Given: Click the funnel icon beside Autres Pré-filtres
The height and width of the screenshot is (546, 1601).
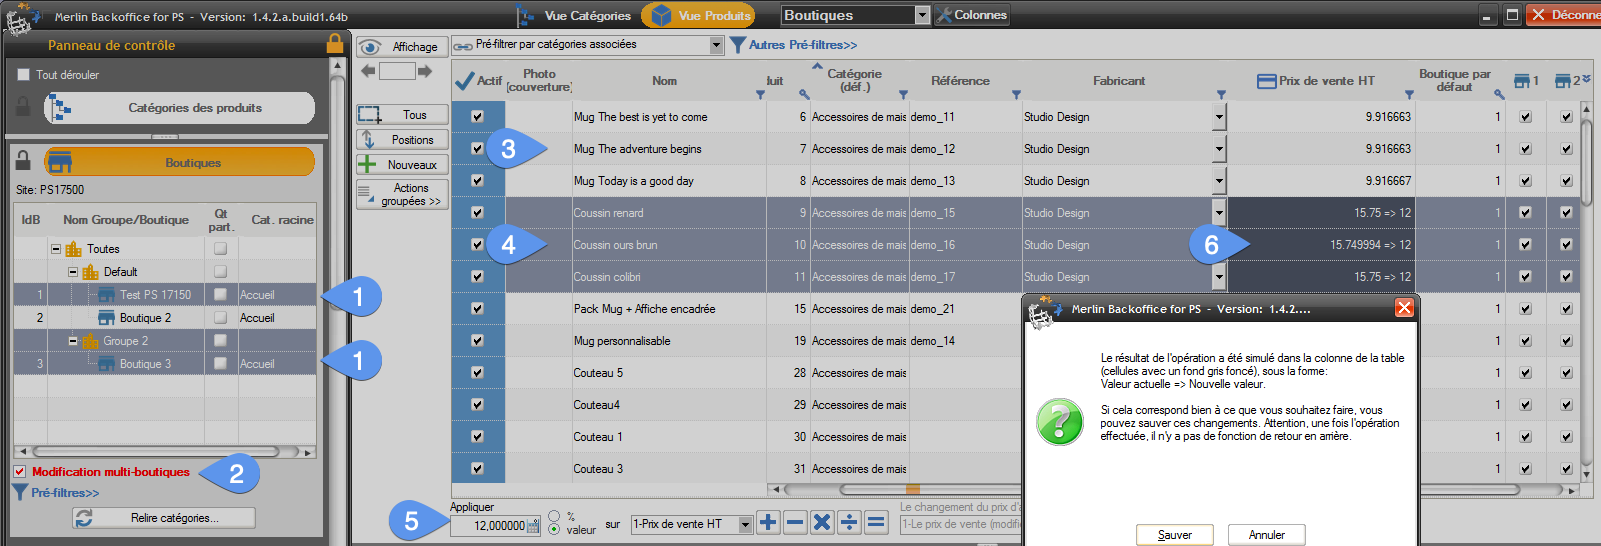Looking at the screenshot, I should 738,45.
